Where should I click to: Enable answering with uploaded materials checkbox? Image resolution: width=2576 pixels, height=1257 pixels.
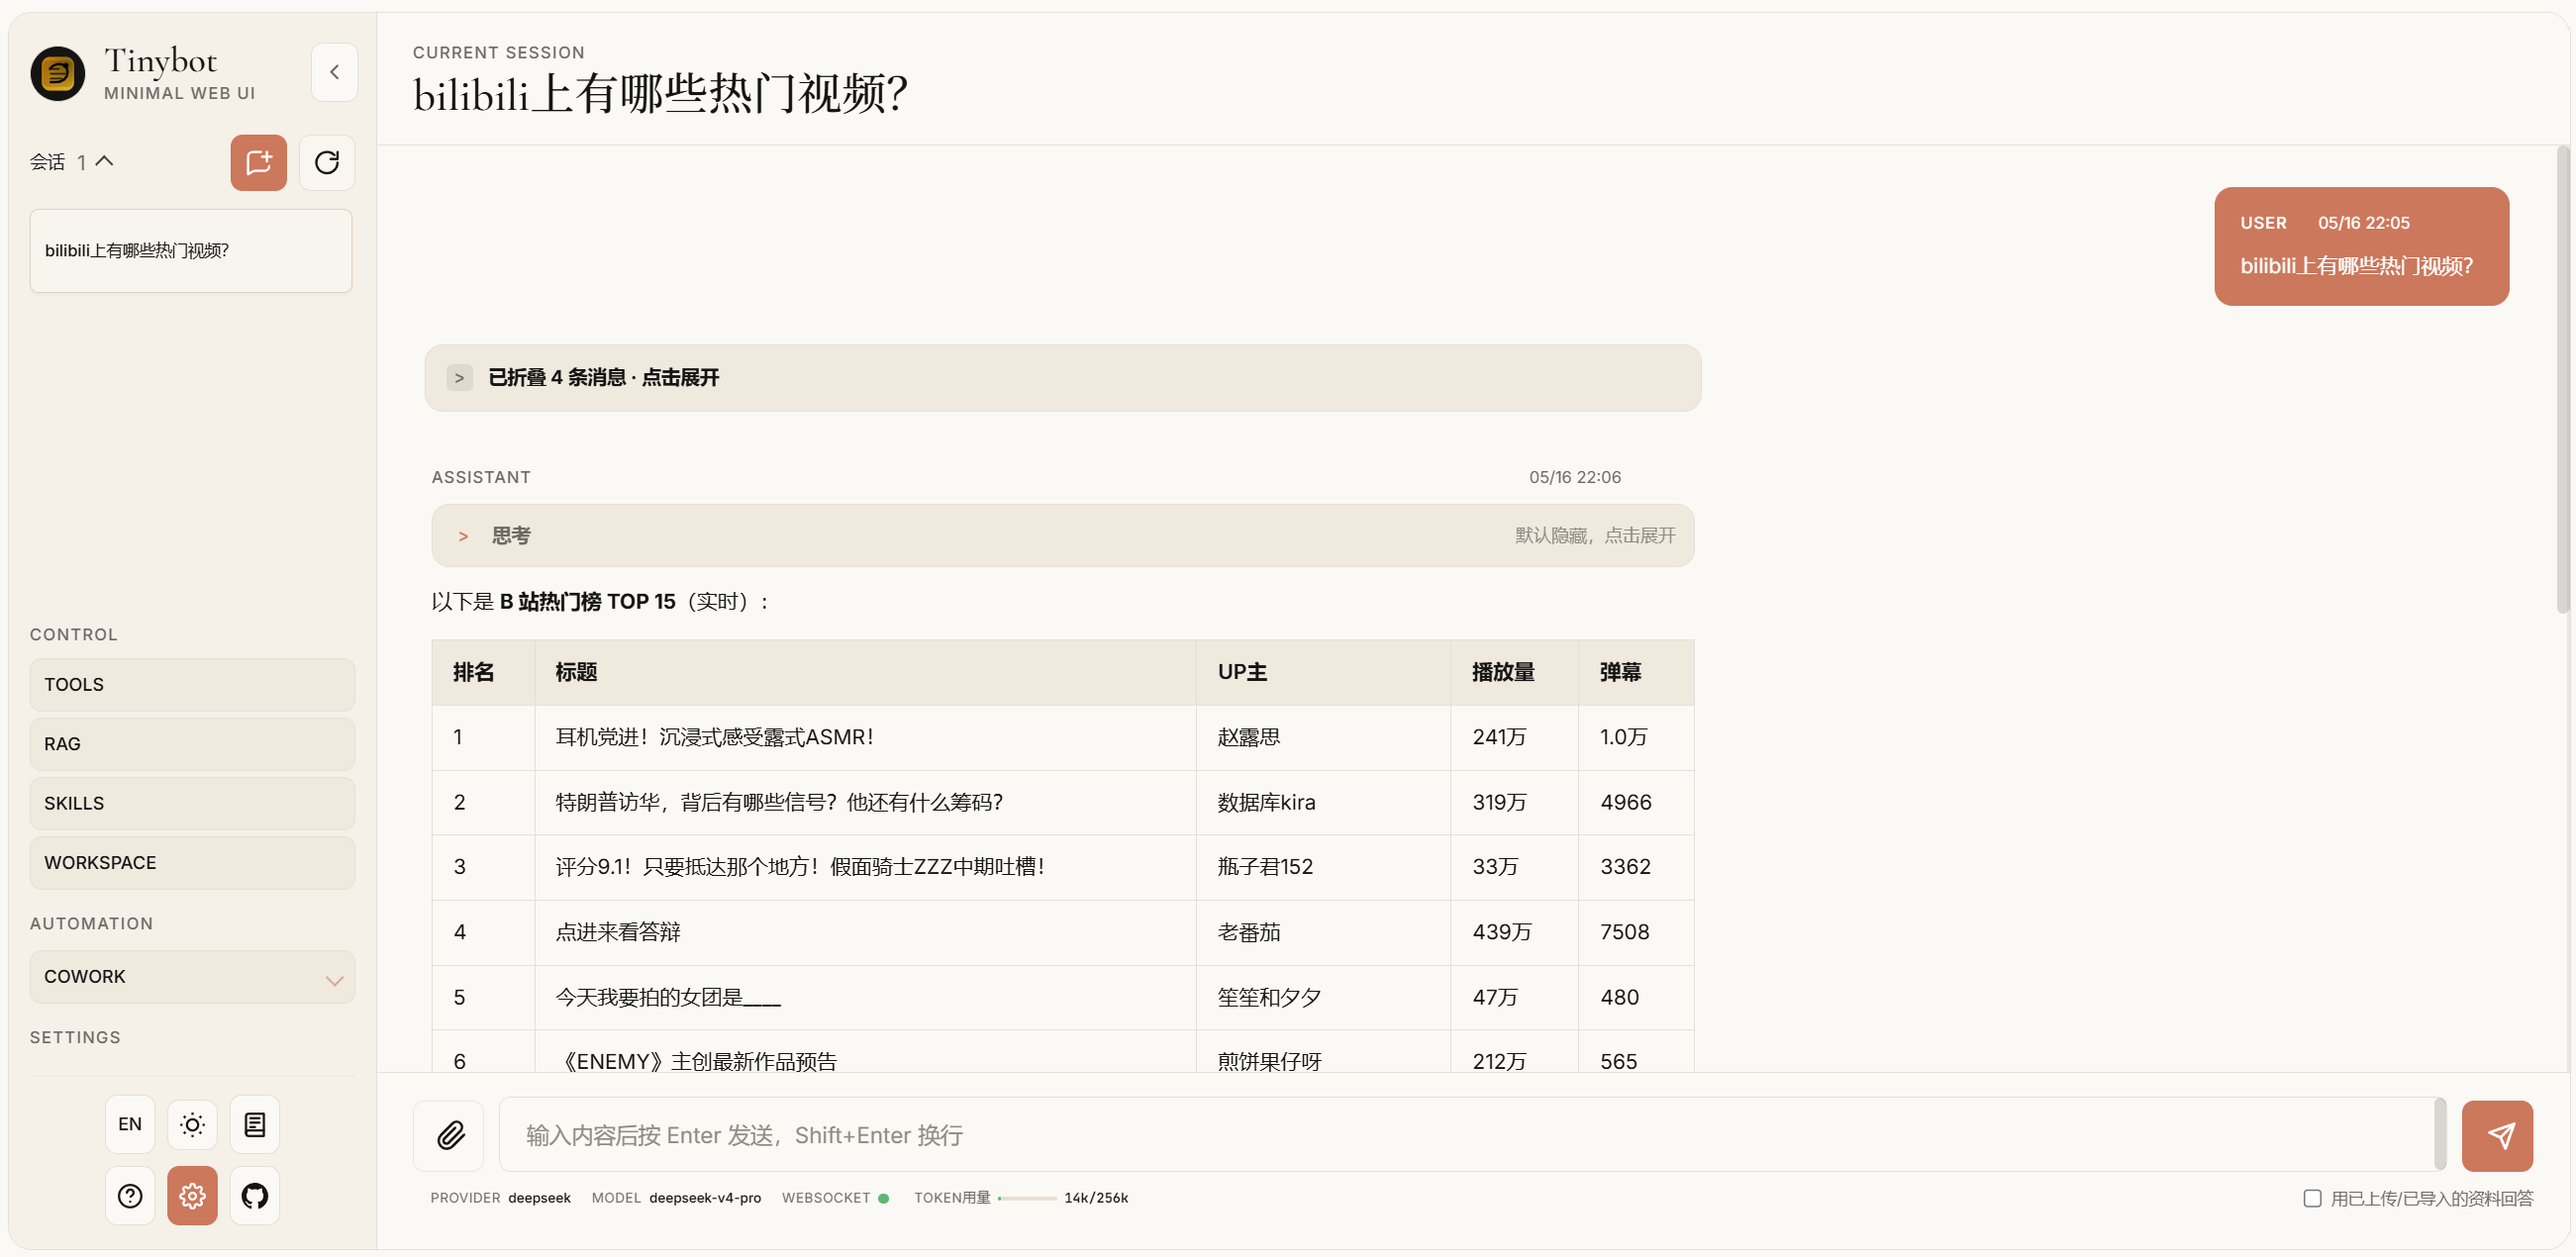(2312, 1198)
